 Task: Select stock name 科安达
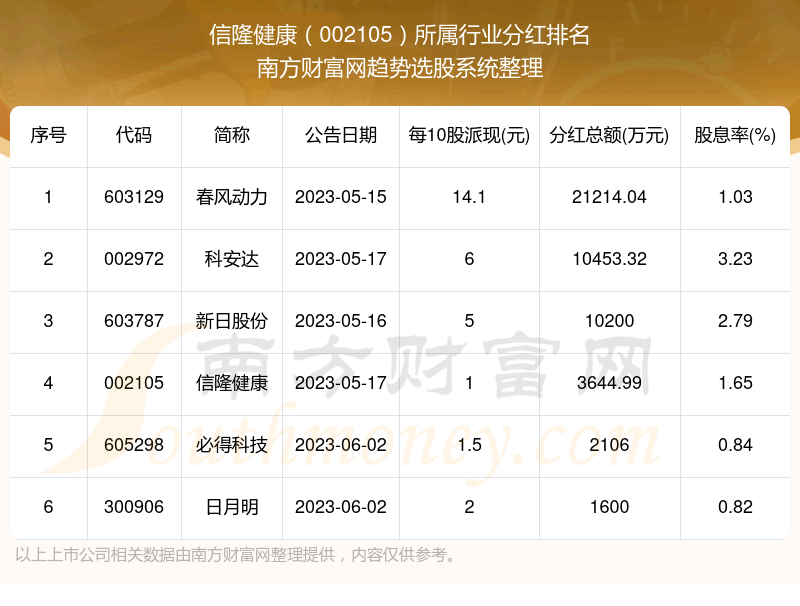pos(232,259)
